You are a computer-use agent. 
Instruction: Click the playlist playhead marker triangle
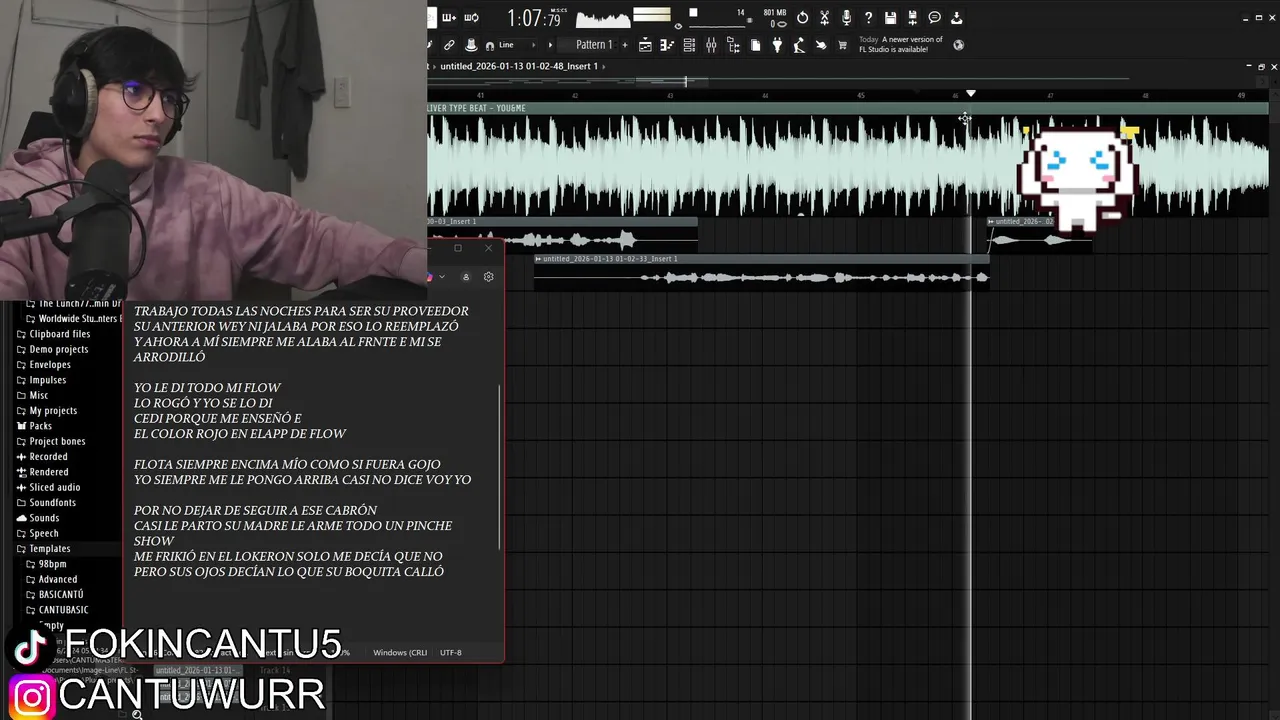pyautogui.click(x=970, y=93)
